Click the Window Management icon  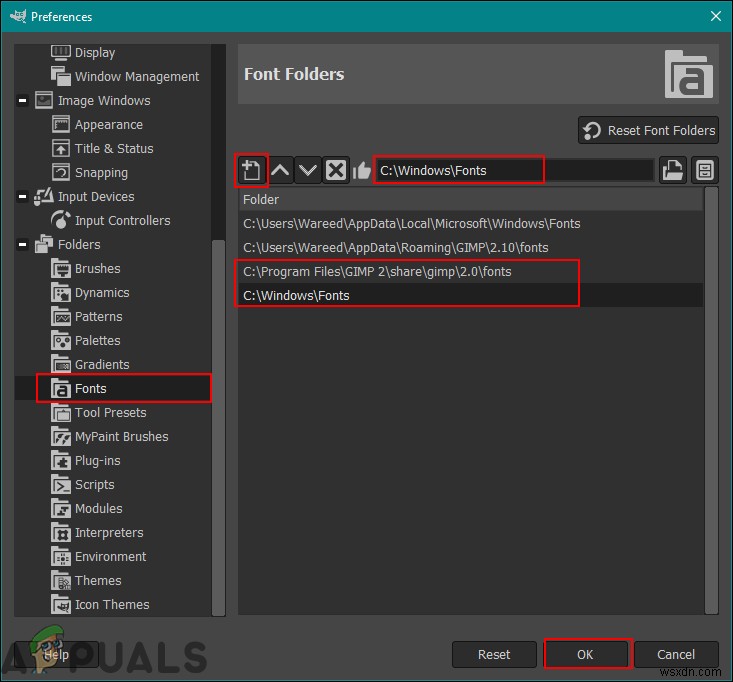click(61, 76)
